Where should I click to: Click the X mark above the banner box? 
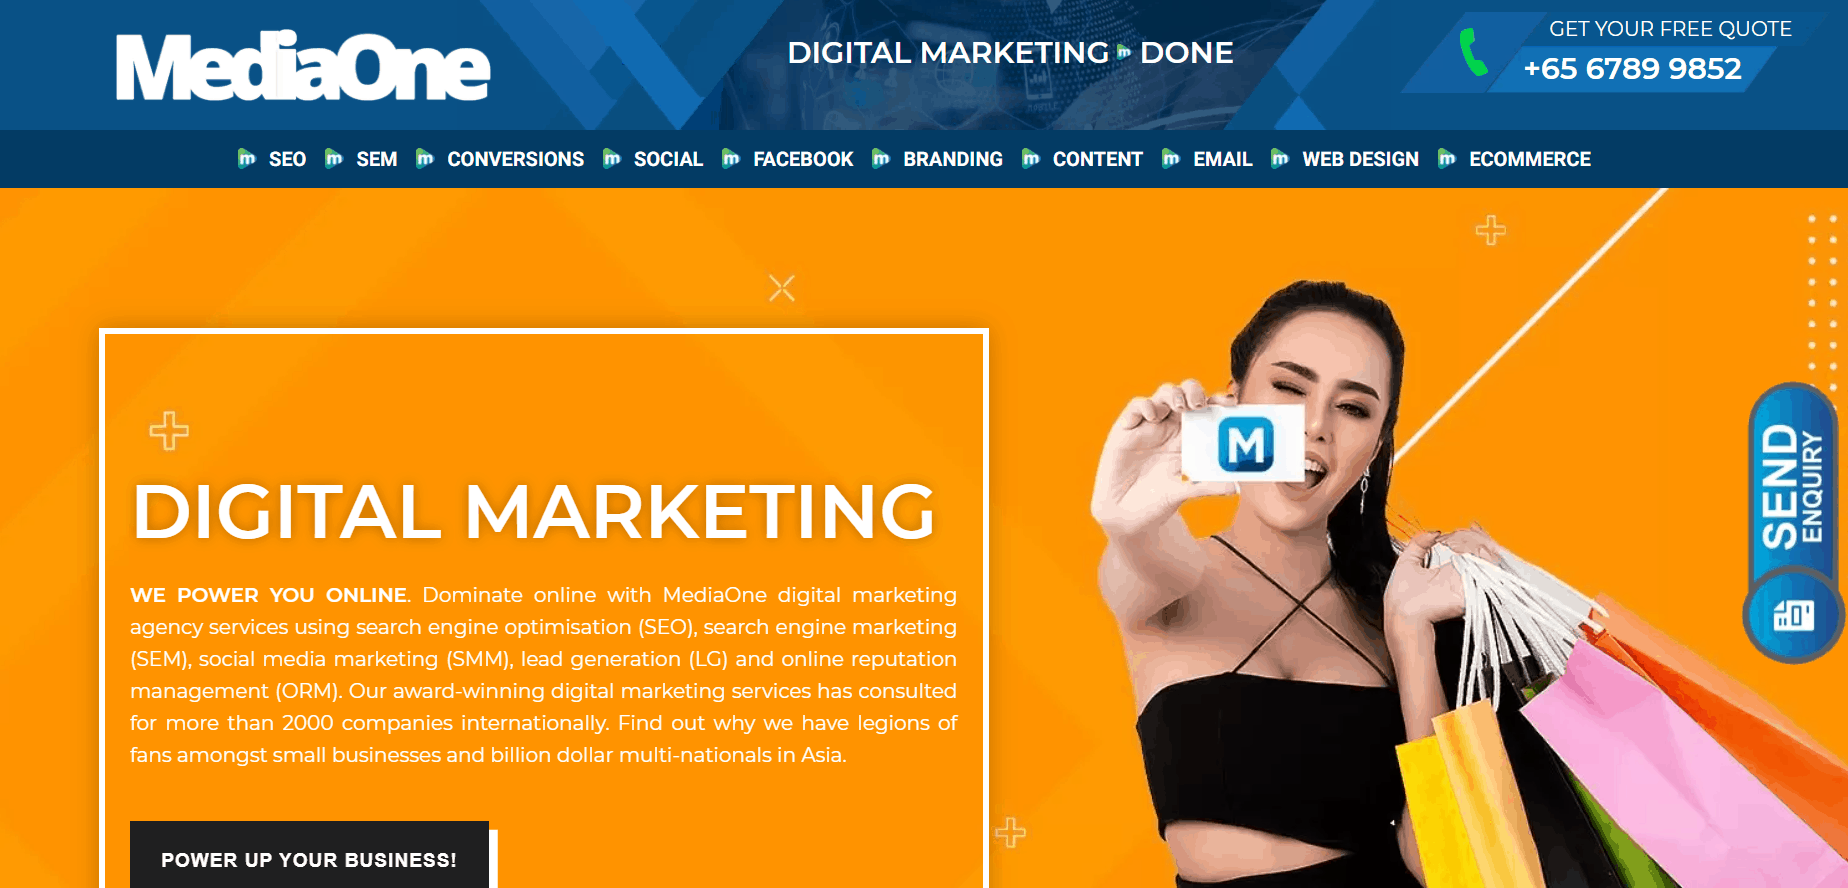point(782,288)
